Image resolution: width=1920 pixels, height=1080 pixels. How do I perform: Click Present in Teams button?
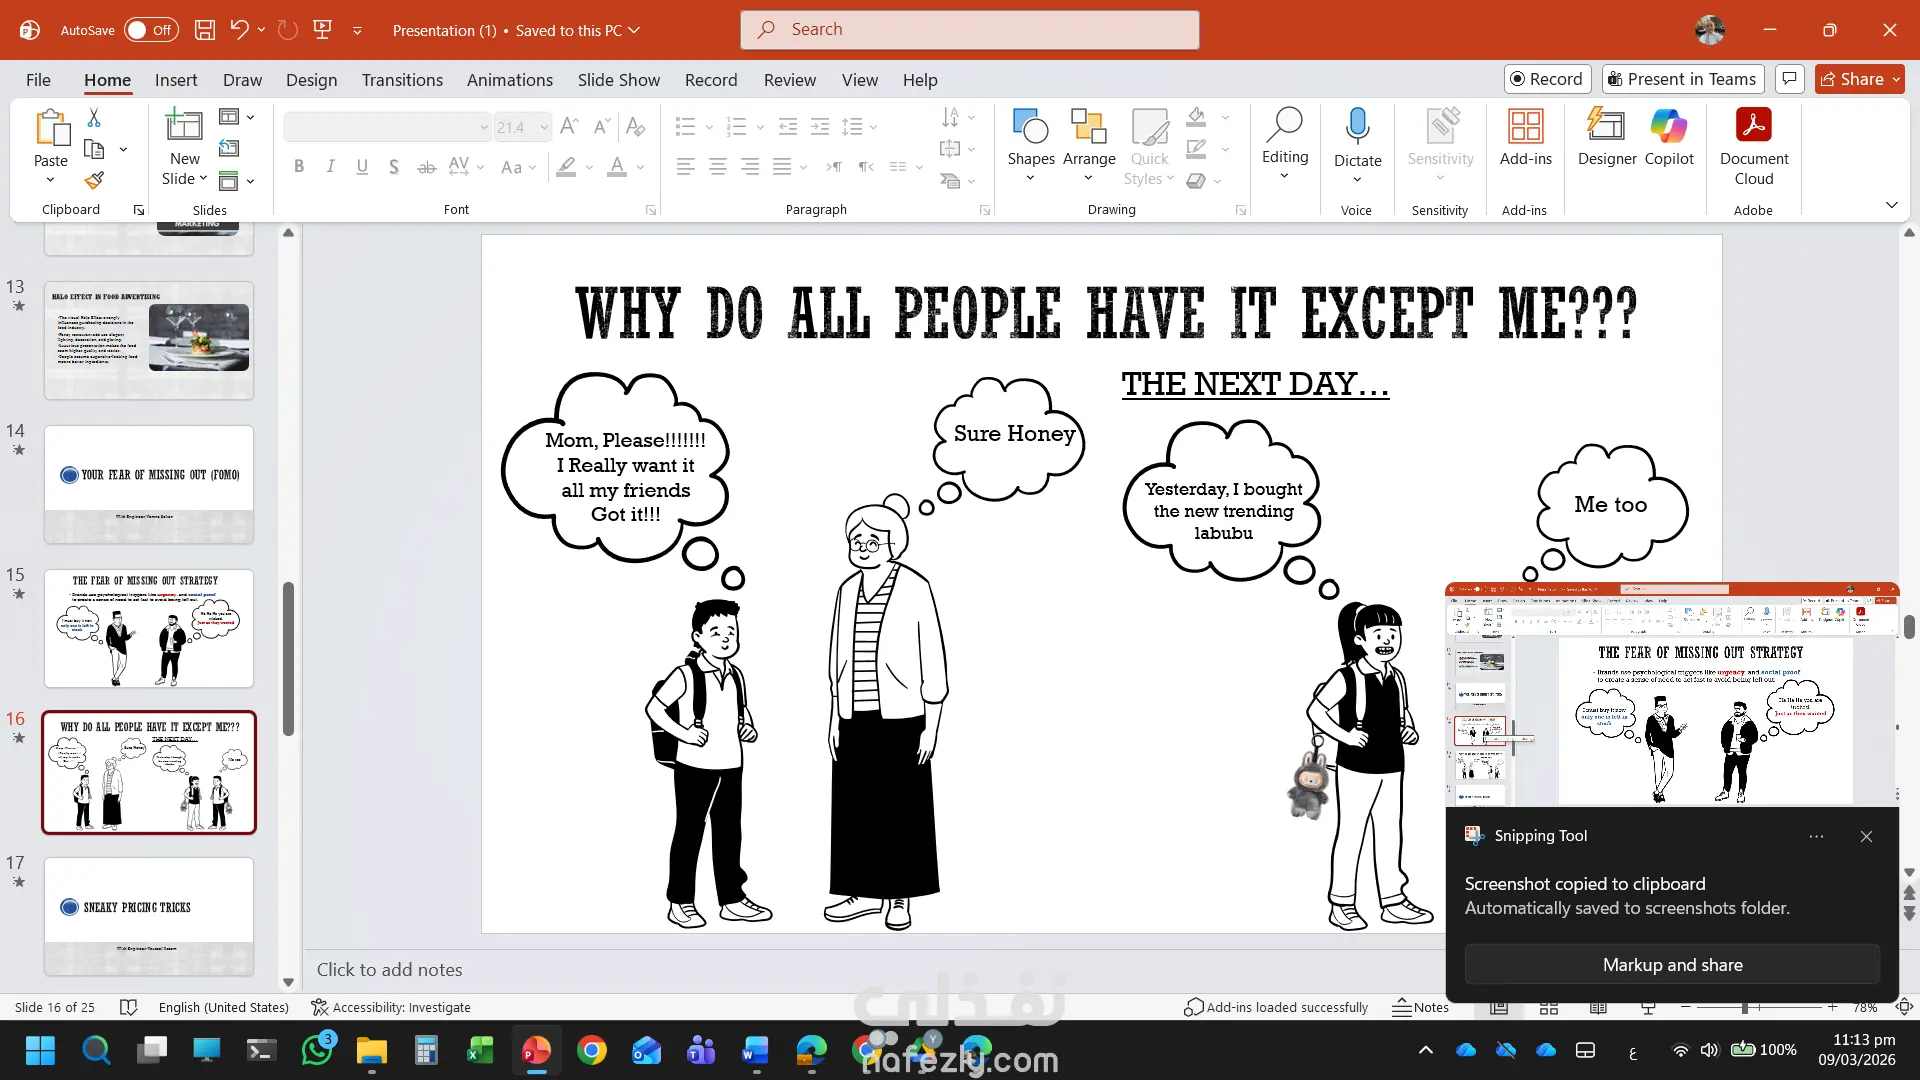(x=1682, y=79)
